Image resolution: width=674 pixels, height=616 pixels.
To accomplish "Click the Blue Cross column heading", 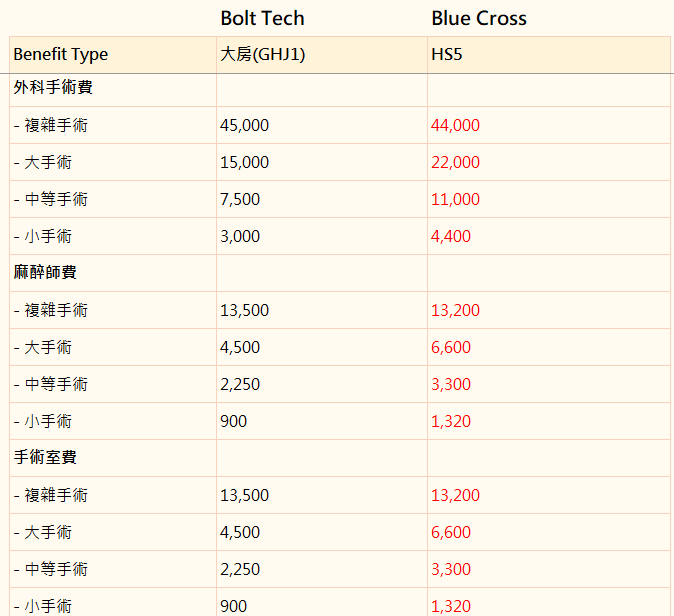I will (x=479, y=18).
